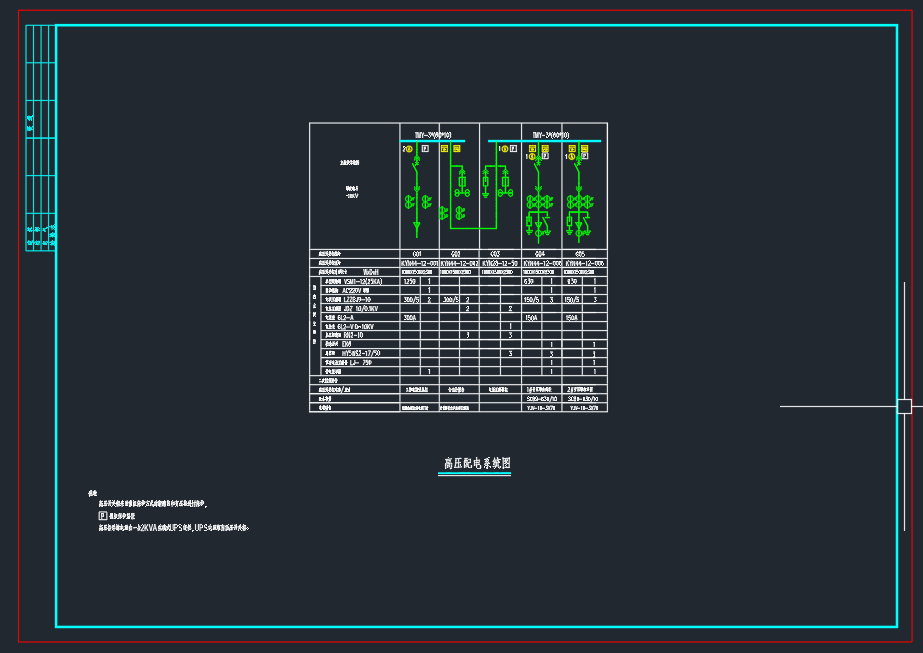923x653 pixels.
Task: Select the G01 cabinet number cell
Action: point(418,254)
